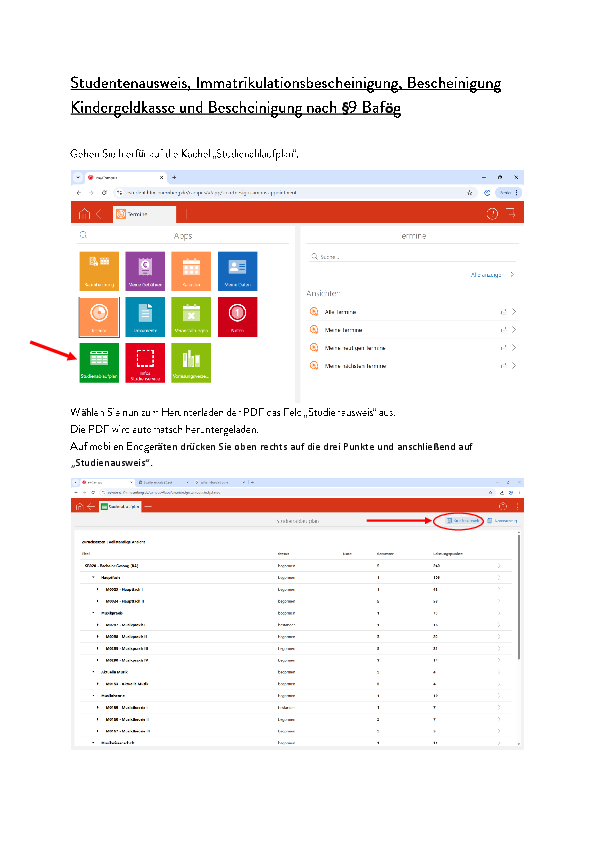Click the button right of Studienausweis
The width and height of the screenshot is (595, 842).
502,521
